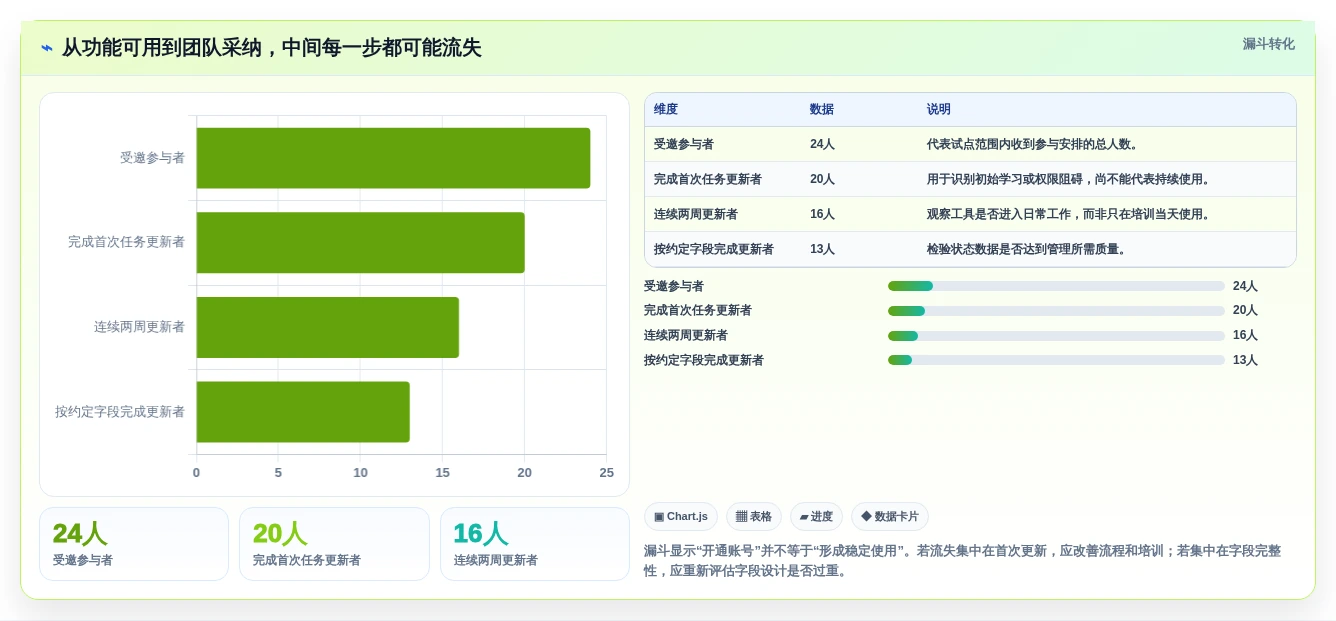The height and width of the screenshot is (621, 1336).
Task: Click the chart y-axis label 按约定字段完成更新者
Action: click(120, 412)
